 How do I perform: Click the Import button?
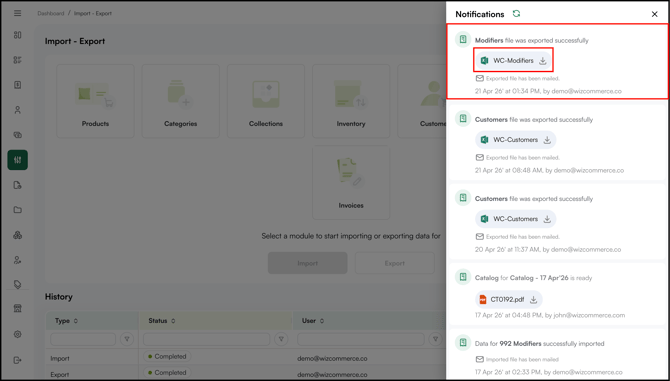tap(308, 263)
